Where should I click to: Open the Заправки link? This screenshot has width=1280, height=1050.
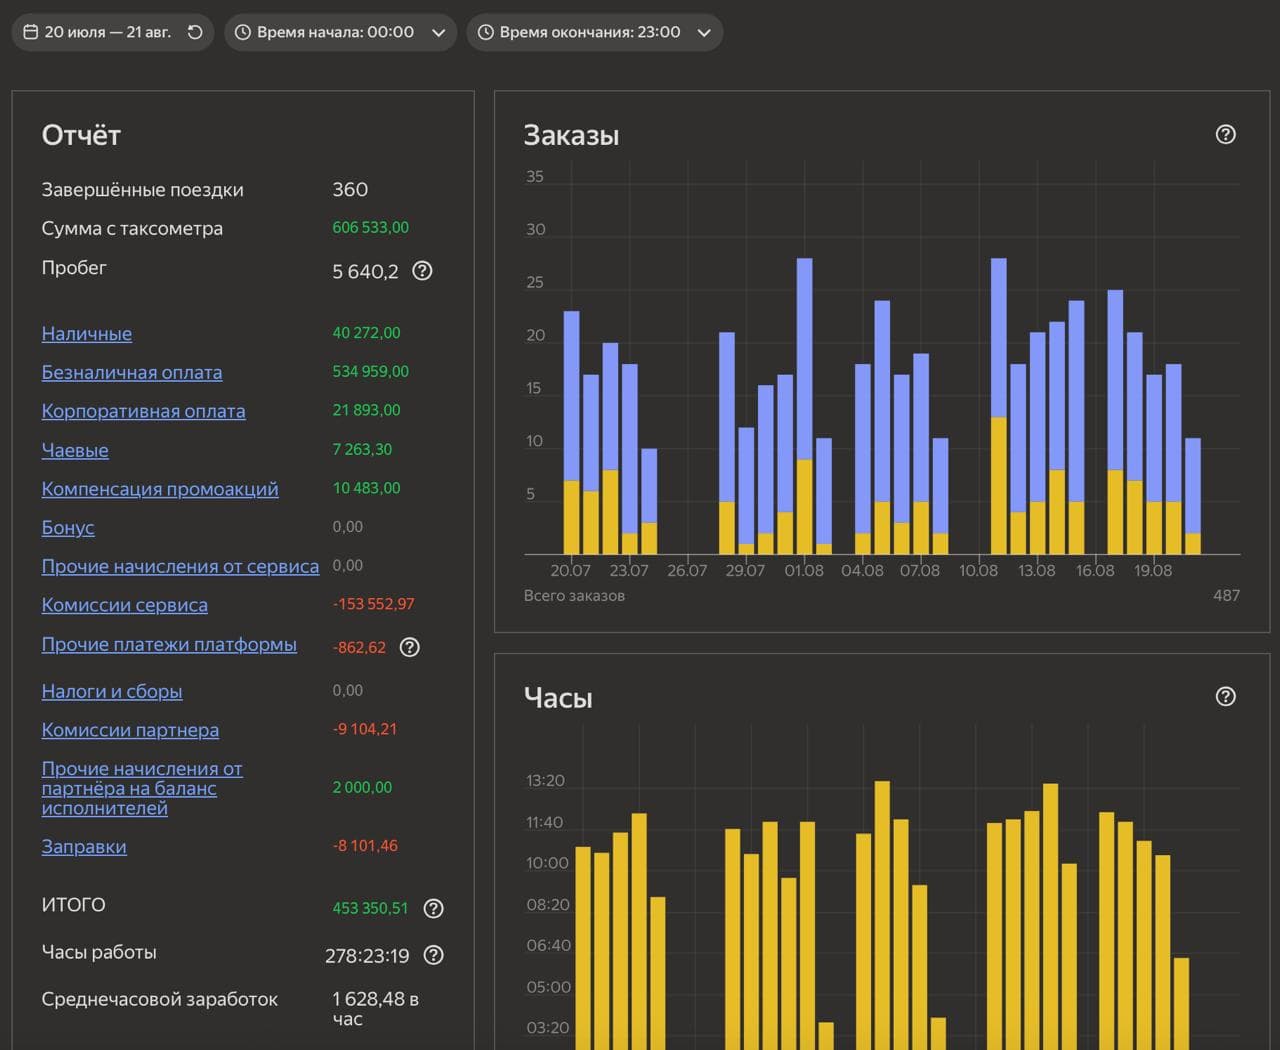point(84,847)
